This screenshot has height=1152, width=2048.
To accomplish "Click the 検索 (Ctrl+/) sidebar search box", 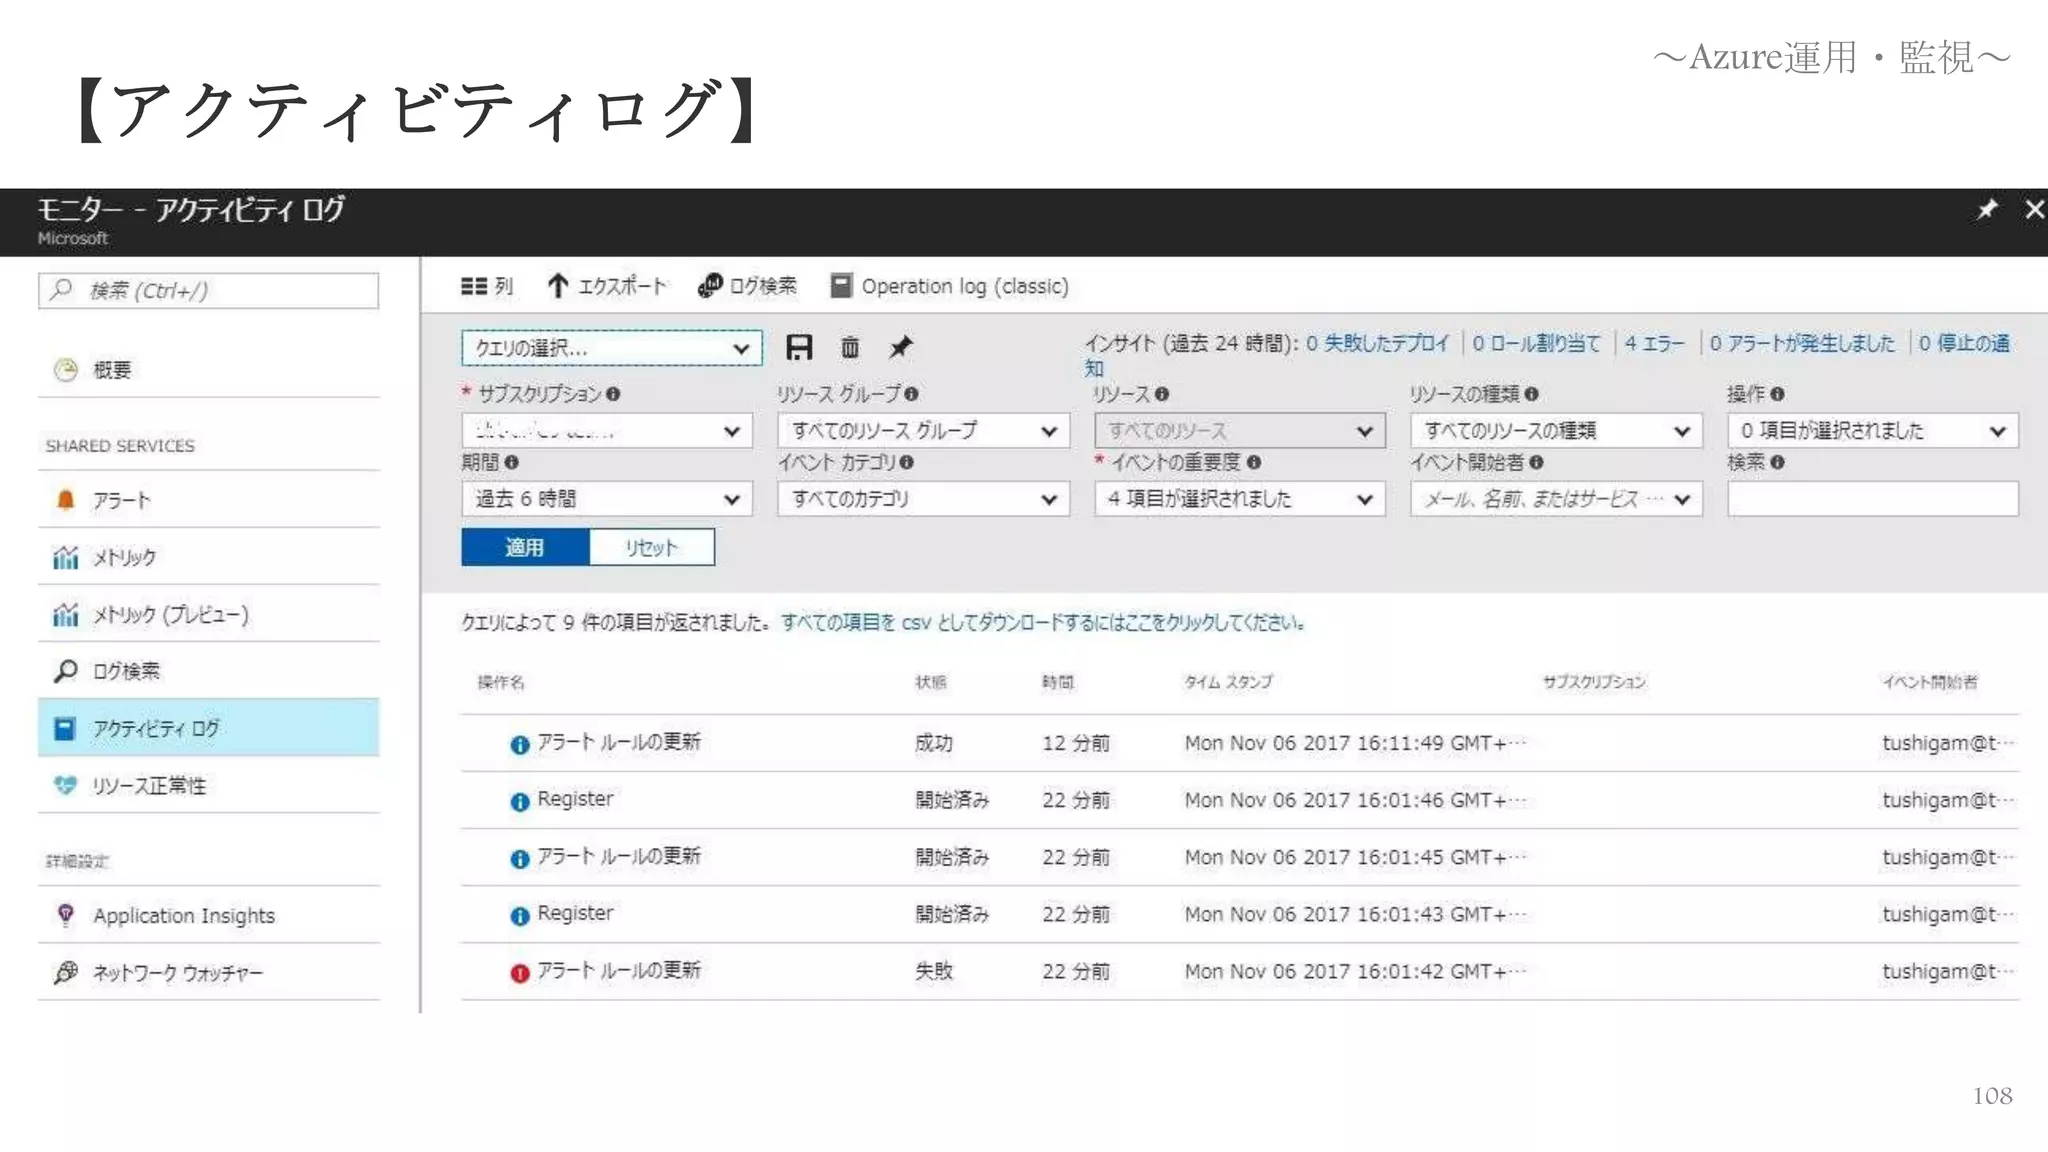I will coord(208,291).
